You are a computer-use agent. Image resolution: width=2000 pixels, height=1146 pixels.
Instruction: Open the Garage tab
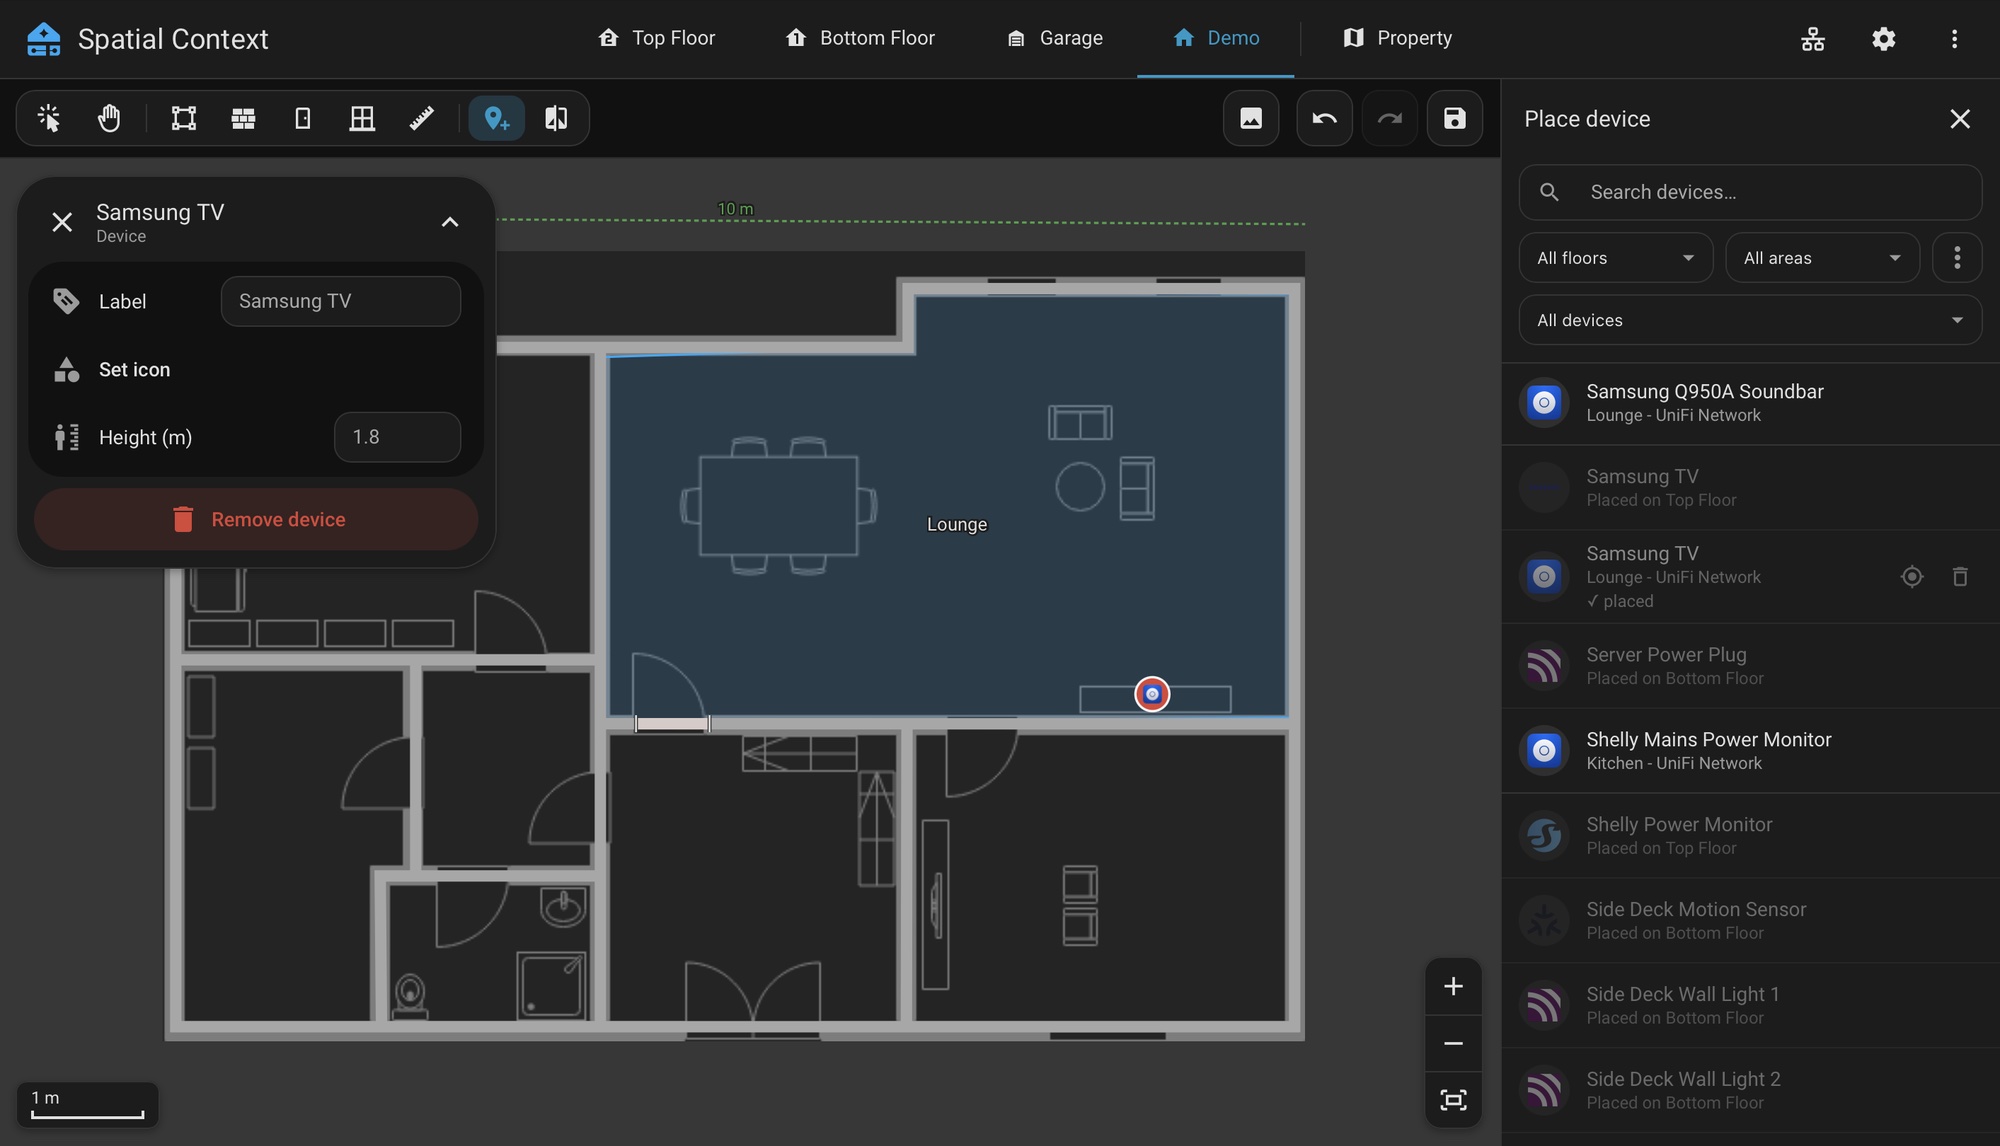coord(1055,38)
